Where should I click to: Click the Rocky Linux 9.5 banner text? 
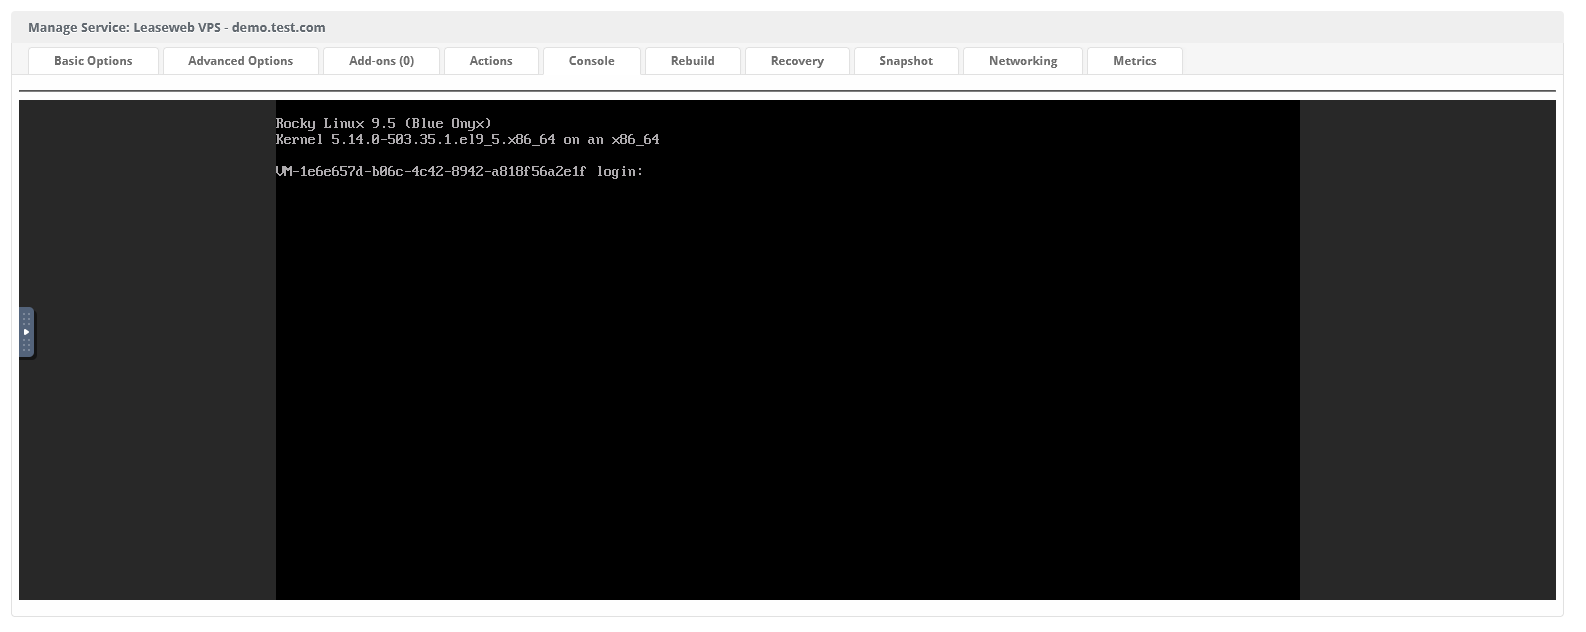tap(384, 124)
